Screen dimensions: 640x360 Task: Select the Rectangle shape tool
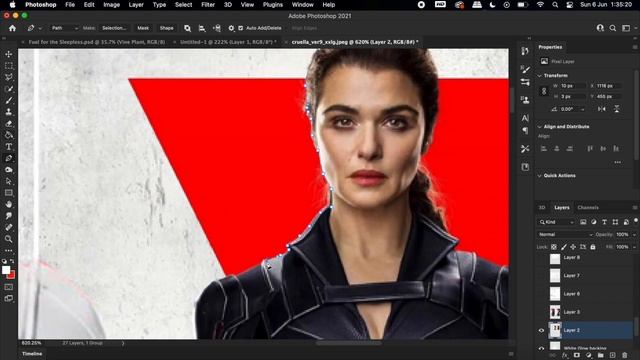tap(9, 193)
